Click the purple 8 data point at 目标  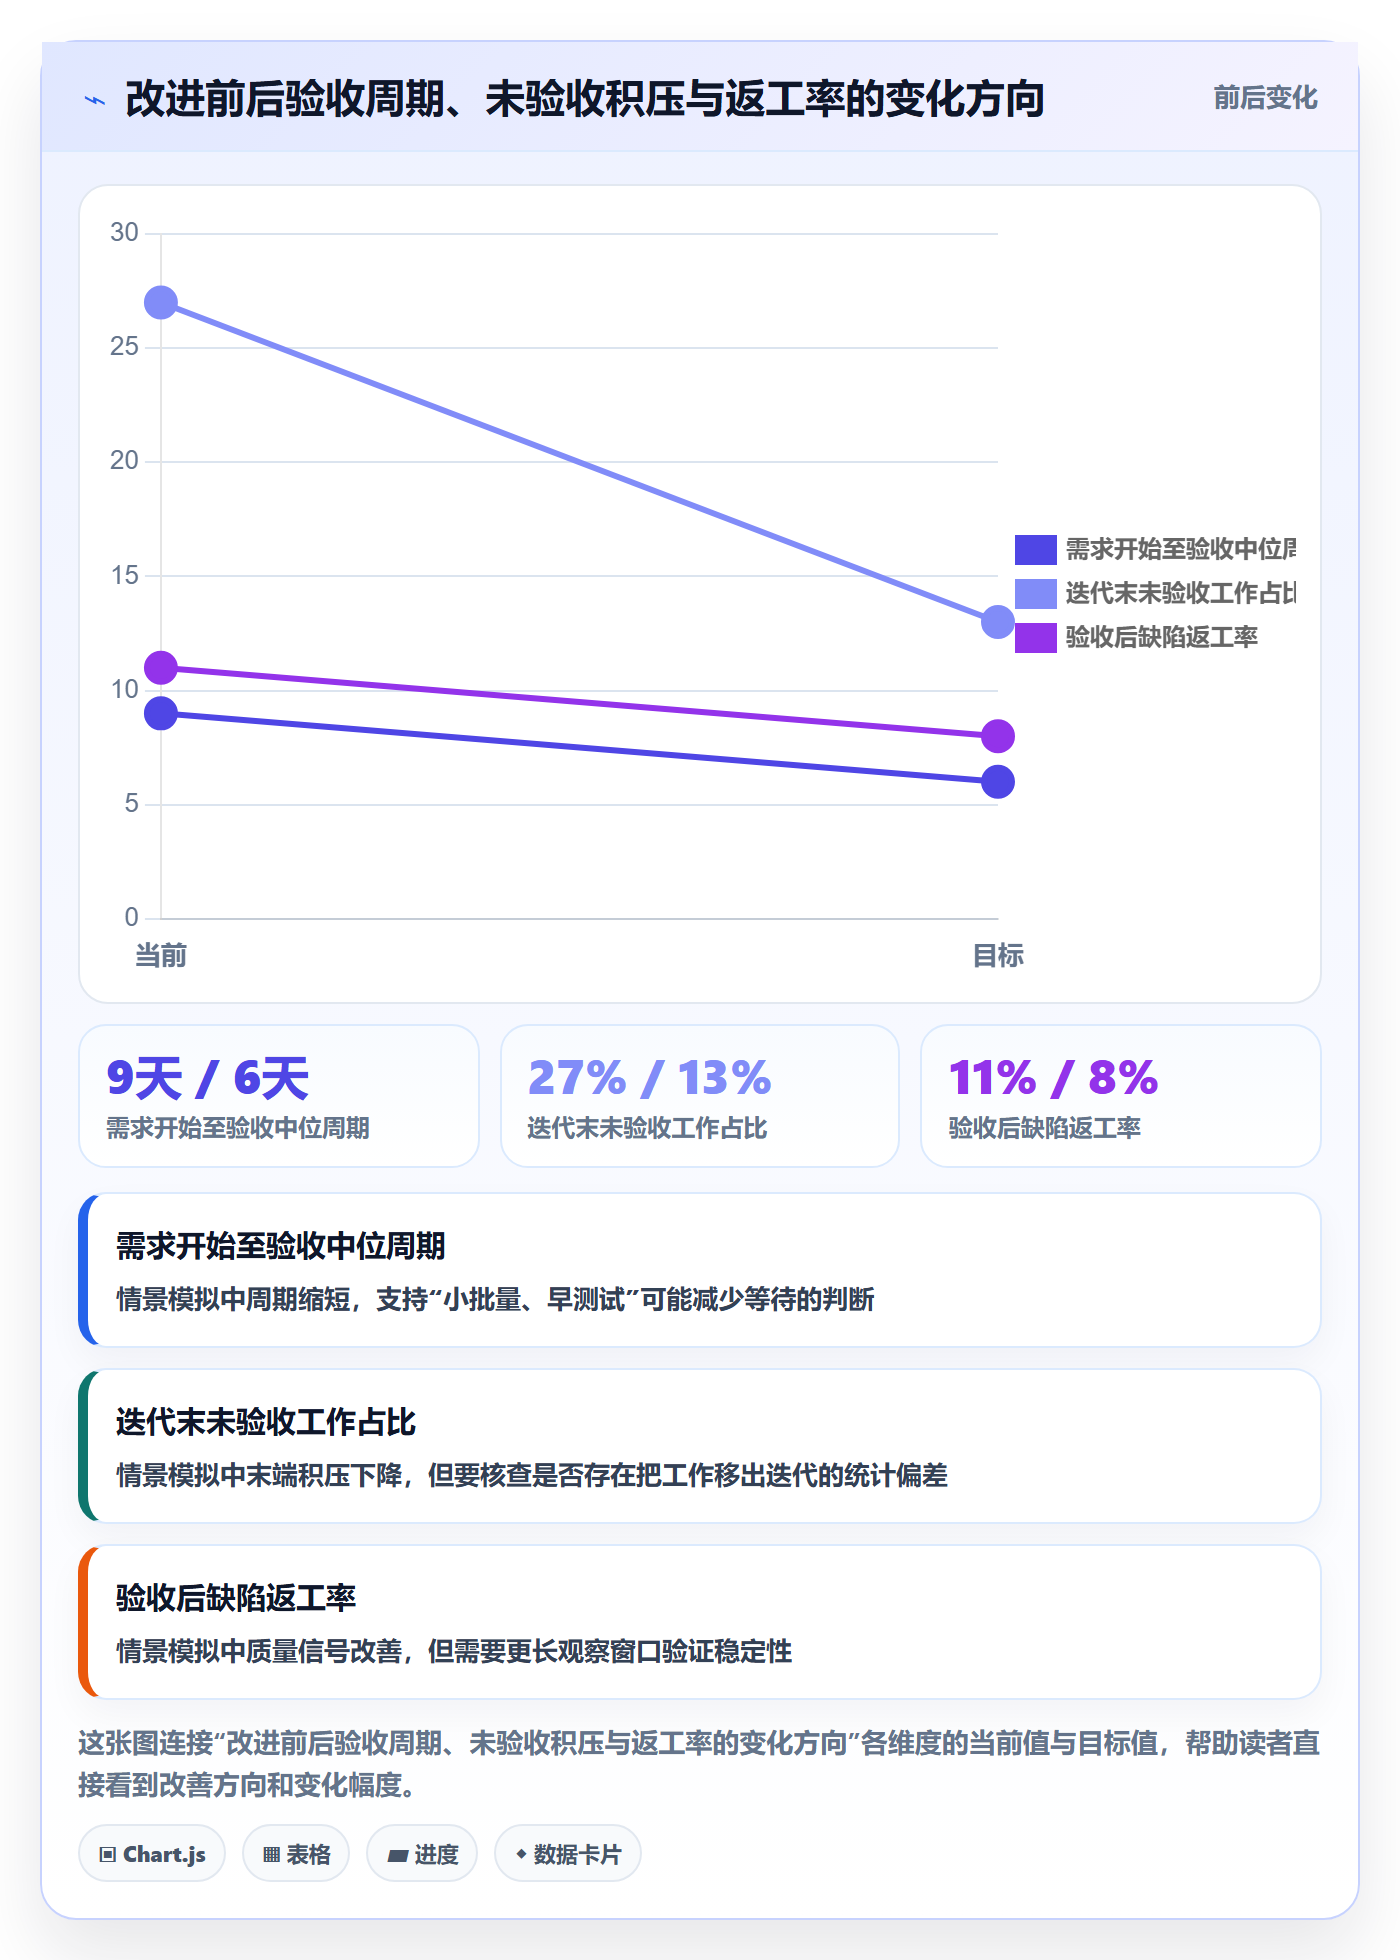(998, 736)
